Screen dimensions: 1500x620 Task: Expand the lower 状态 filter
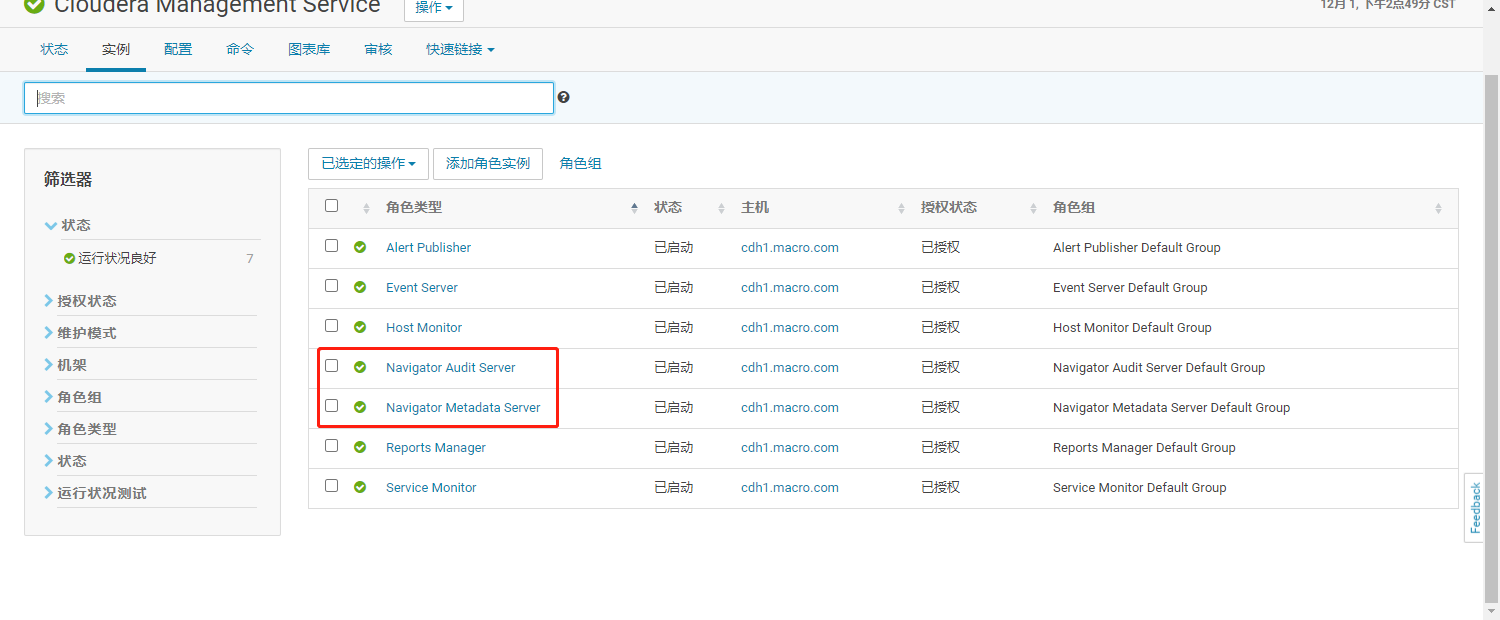tap(66, 461)
